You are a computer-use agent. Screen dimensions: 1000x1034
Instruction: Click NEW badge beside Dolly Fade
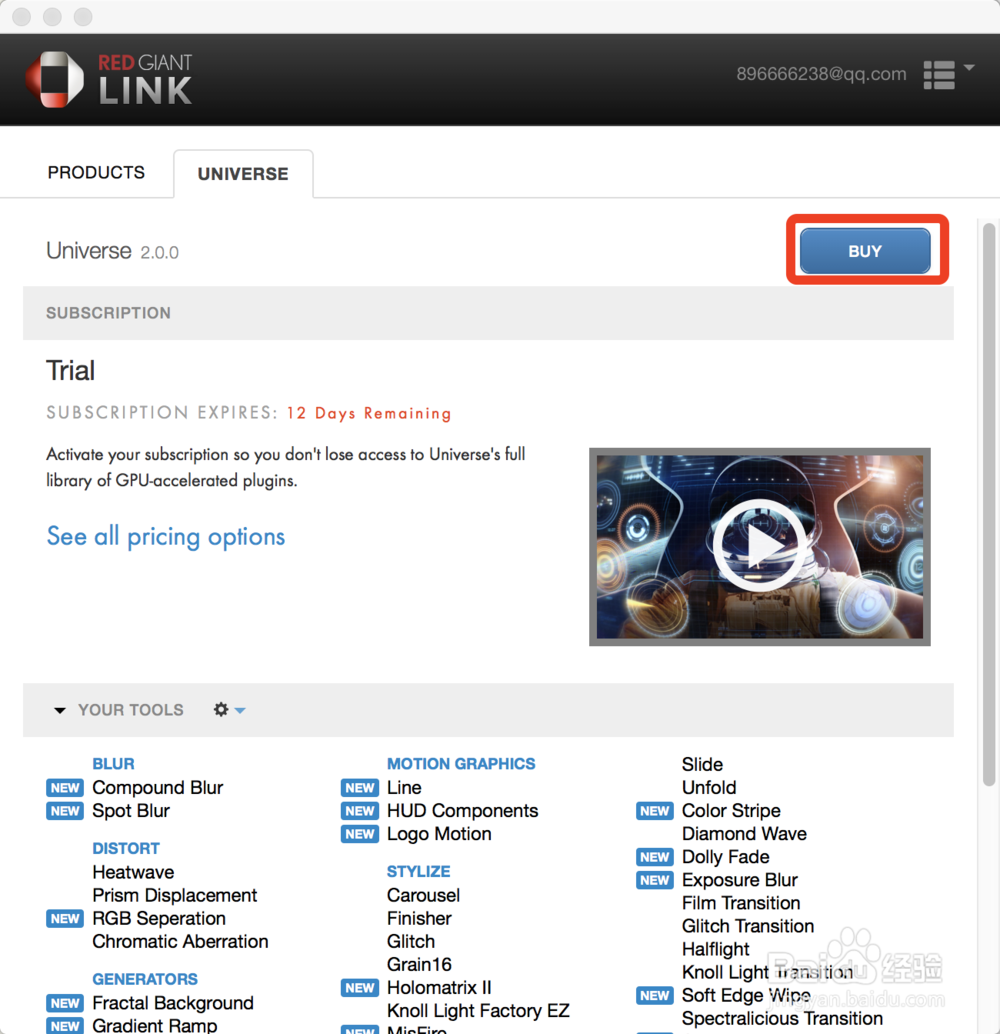[x=654, y=857]
